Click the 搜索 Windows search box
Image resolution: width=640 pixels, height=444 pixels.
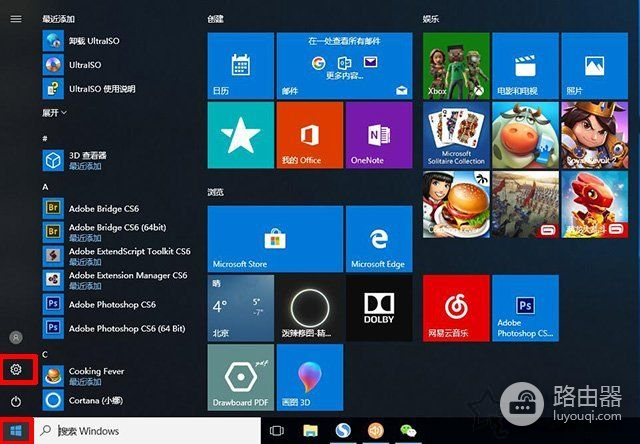pyautogui.click(x=150, y=431)
